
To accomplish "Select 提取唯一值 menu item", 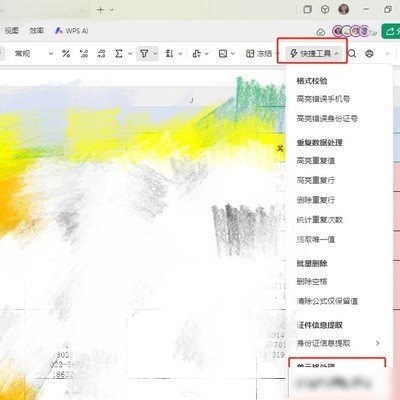I will click(316, 239).
